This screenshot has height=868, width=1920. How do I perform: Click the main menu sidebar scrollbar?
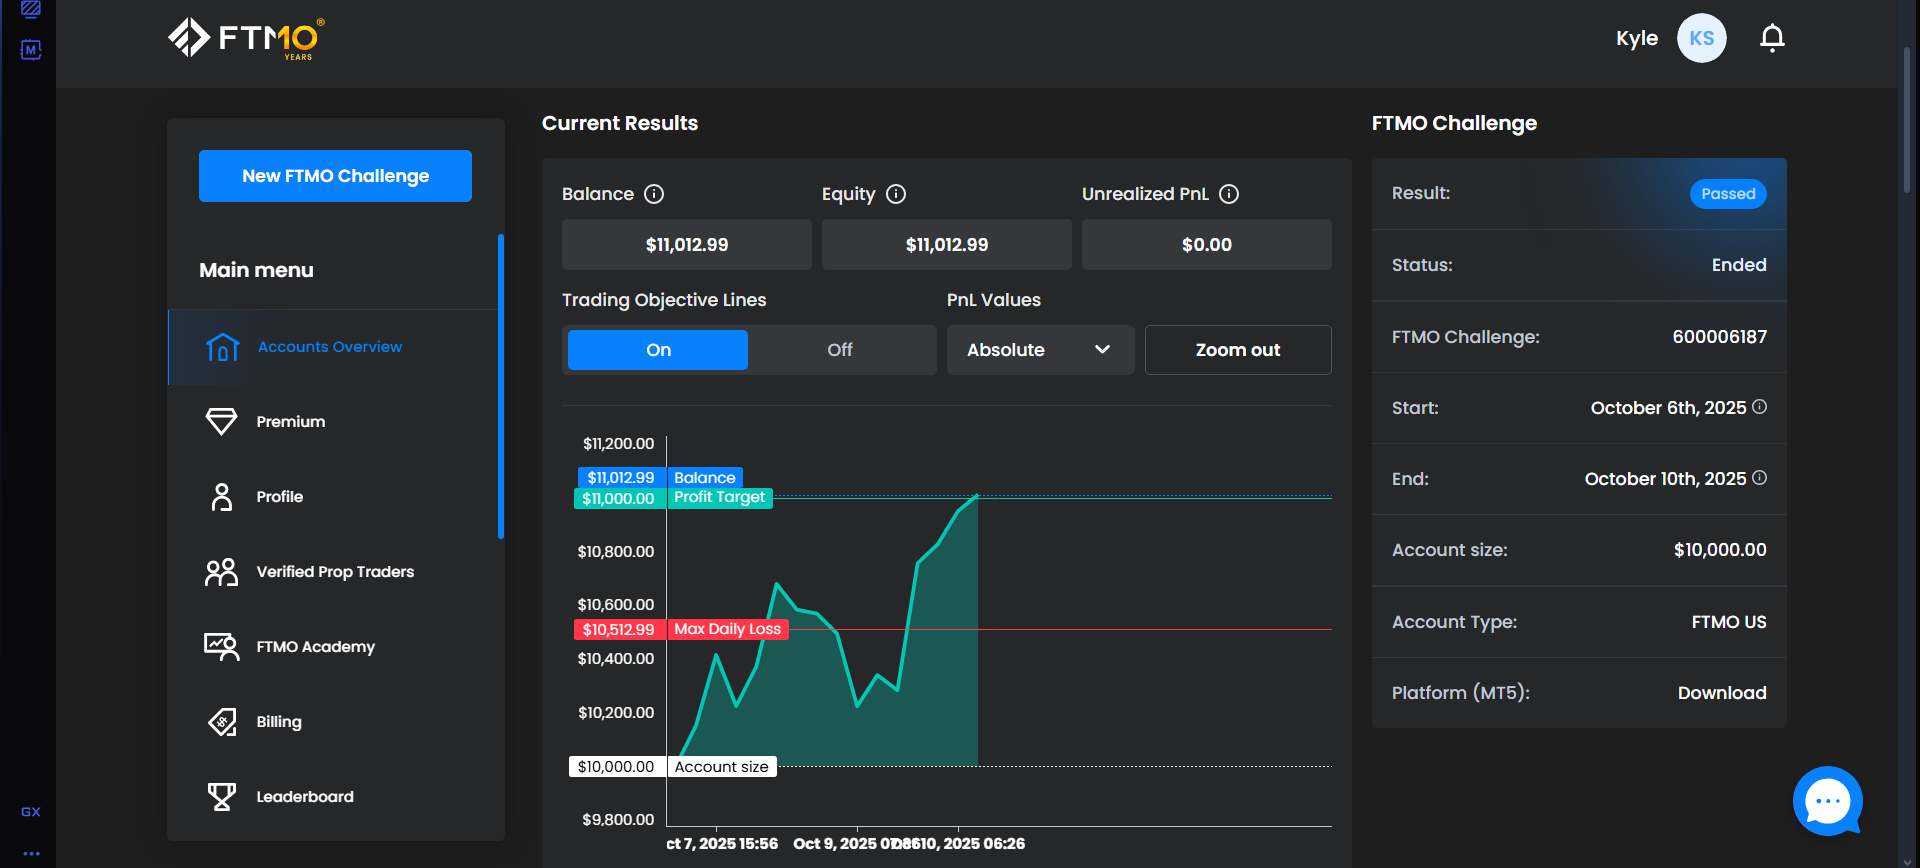[500, 386]
